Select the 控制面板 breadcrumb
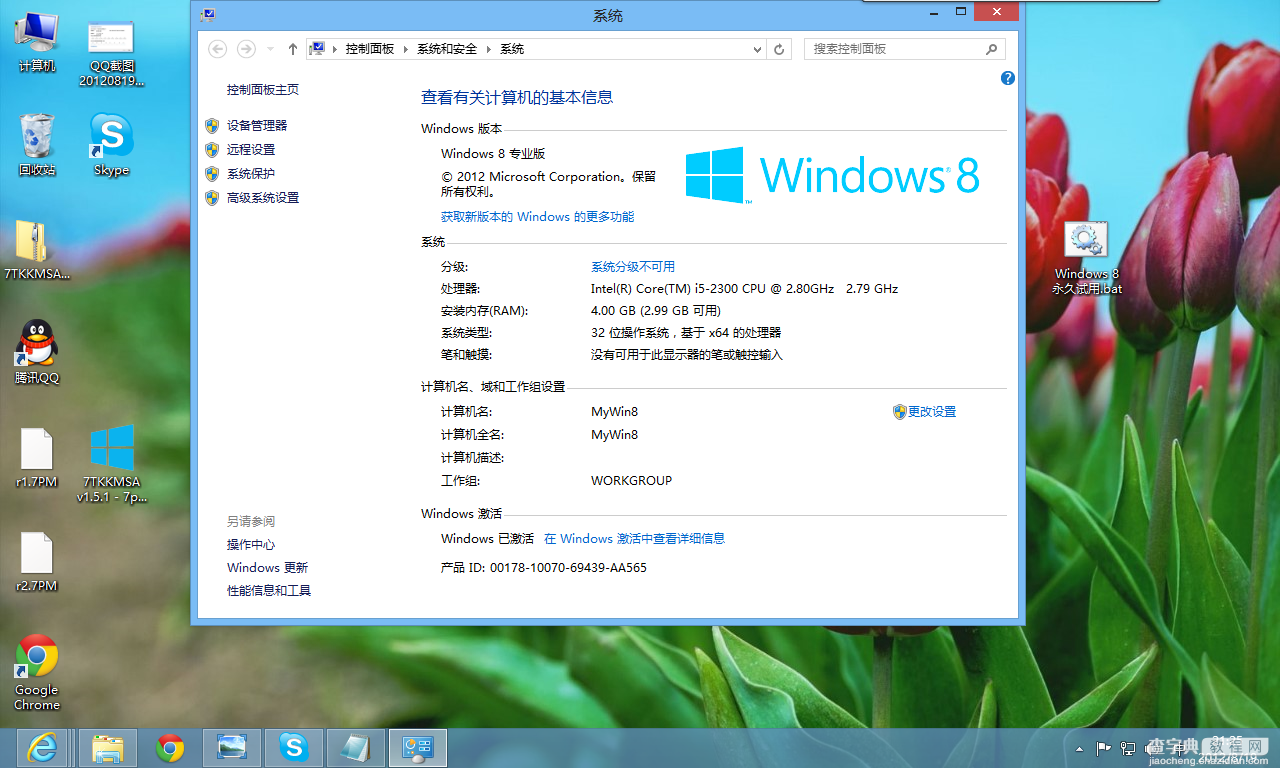The width and height of the screenshot is (1280, 768). coord(370,49)
